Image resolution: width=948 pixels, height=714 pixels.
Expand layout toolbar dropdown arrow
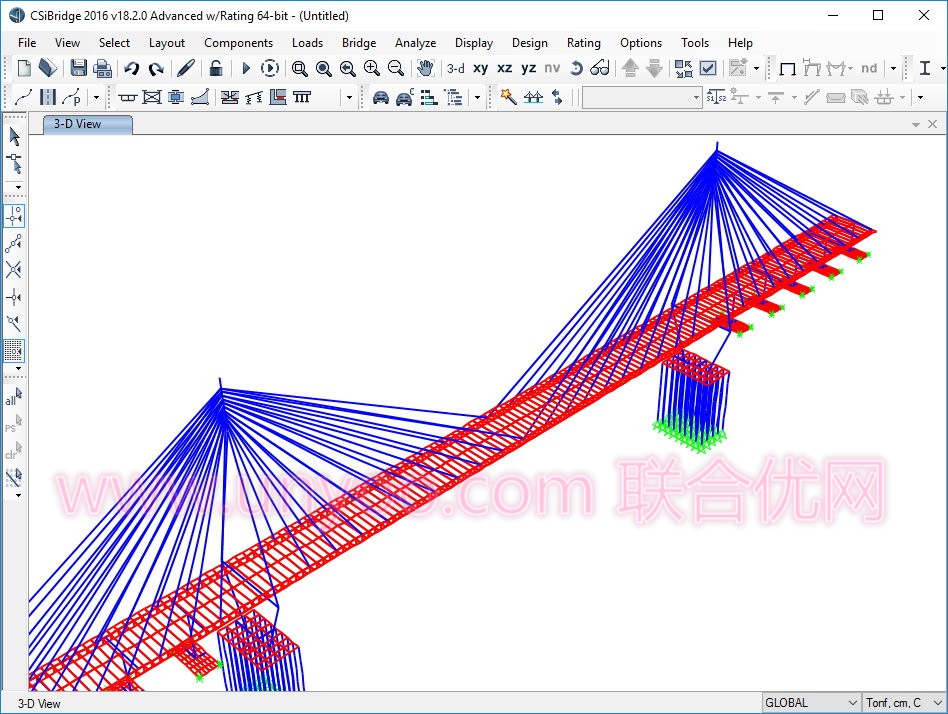tap(96, 97)
